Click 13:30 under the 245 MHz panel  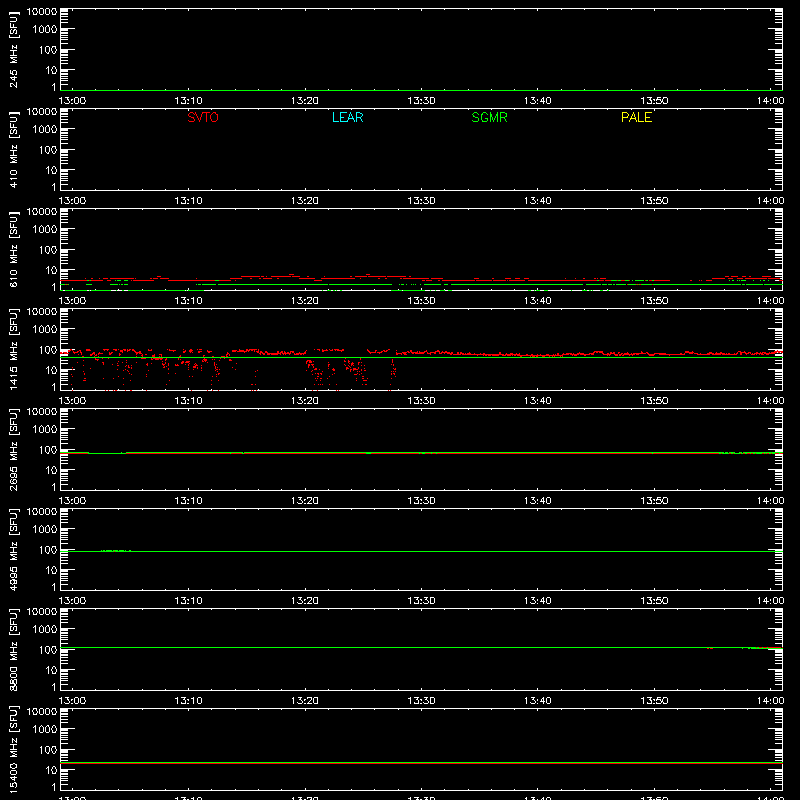(421, 101)
